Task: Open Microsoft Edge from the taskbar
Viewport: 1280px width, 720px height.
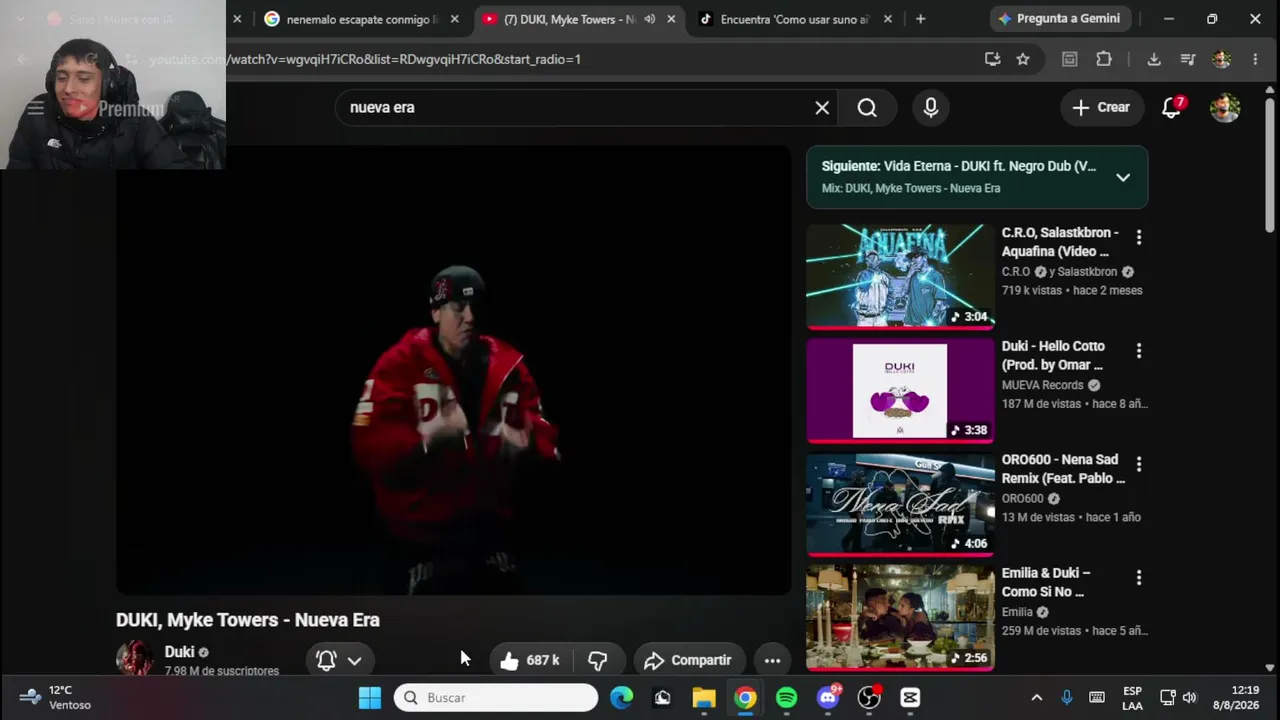Action: tap(622, 698)
